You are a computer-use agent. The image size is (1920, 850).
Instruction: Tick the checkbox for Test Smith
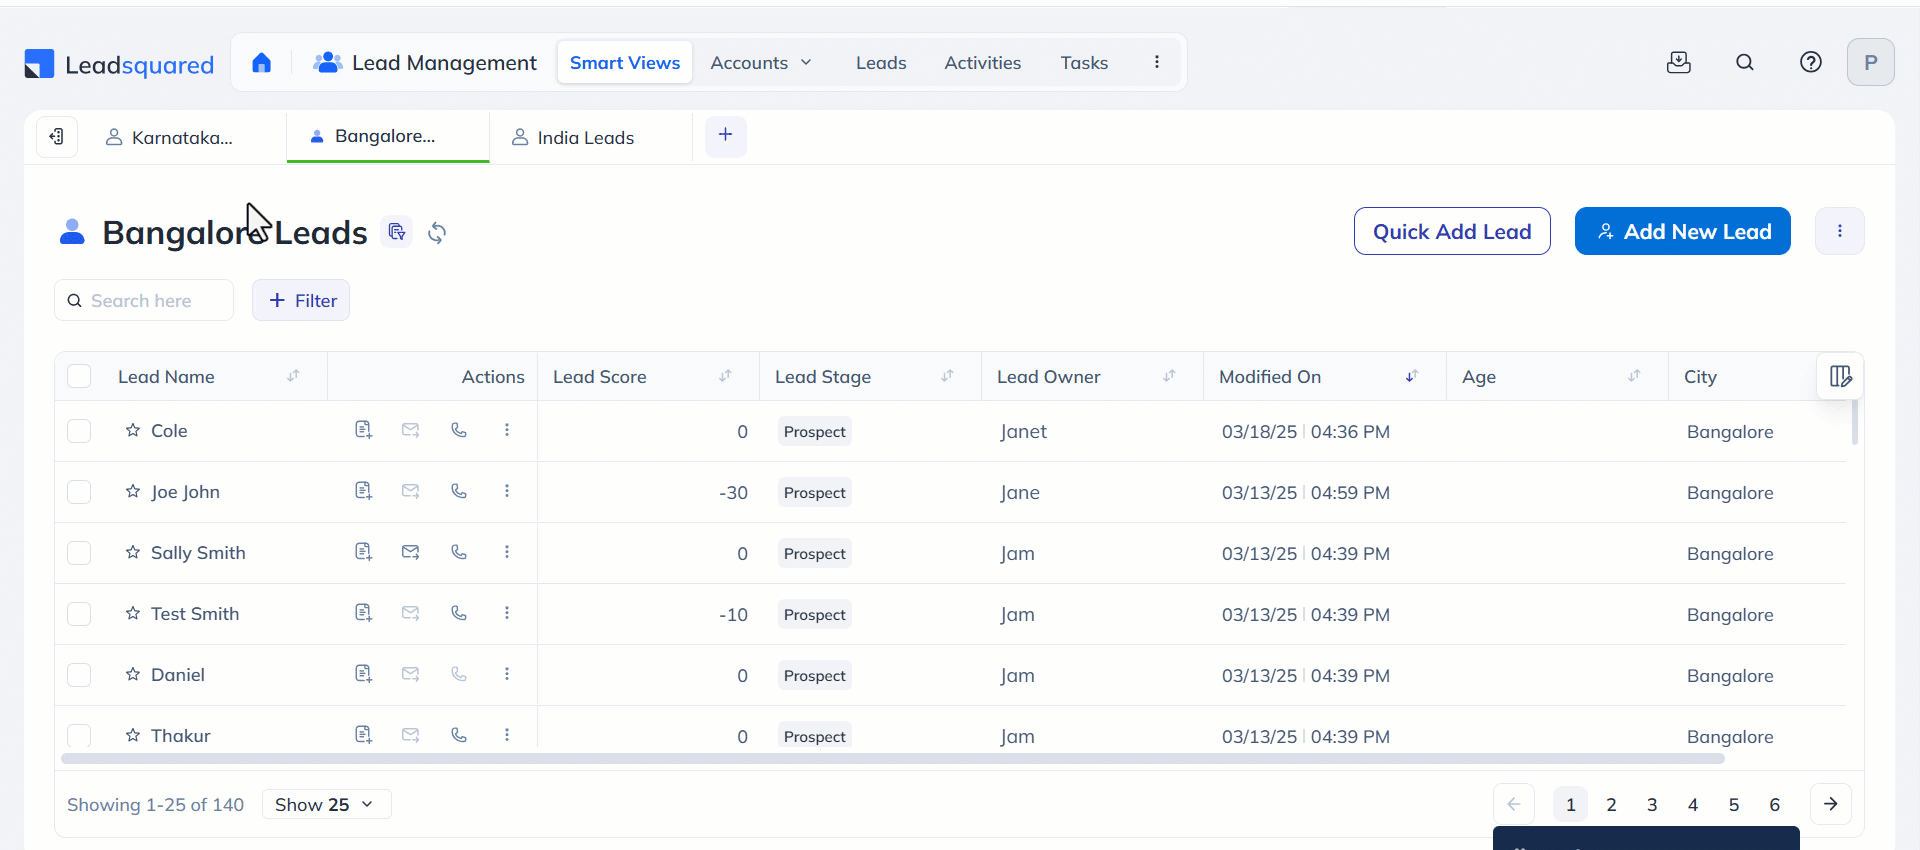click(79, 614)
